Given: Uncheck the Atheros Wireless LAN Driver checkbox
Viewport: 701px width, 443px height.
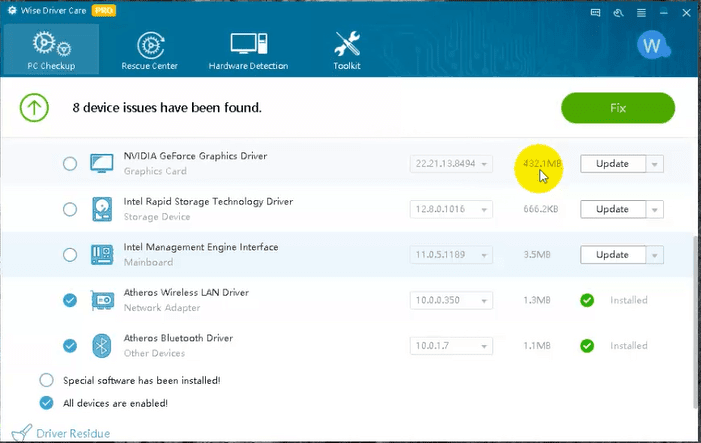Looking at the screenshot, I should click(70, 300).
